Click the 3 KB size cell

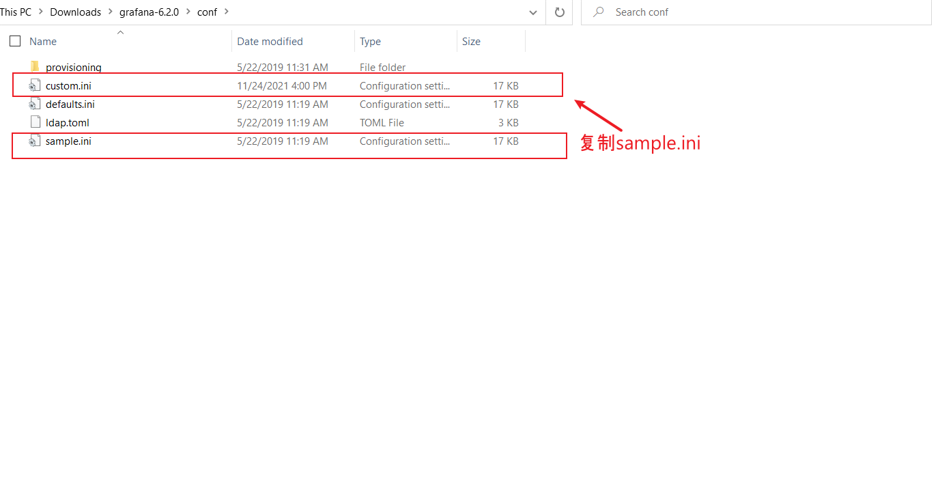508,123
